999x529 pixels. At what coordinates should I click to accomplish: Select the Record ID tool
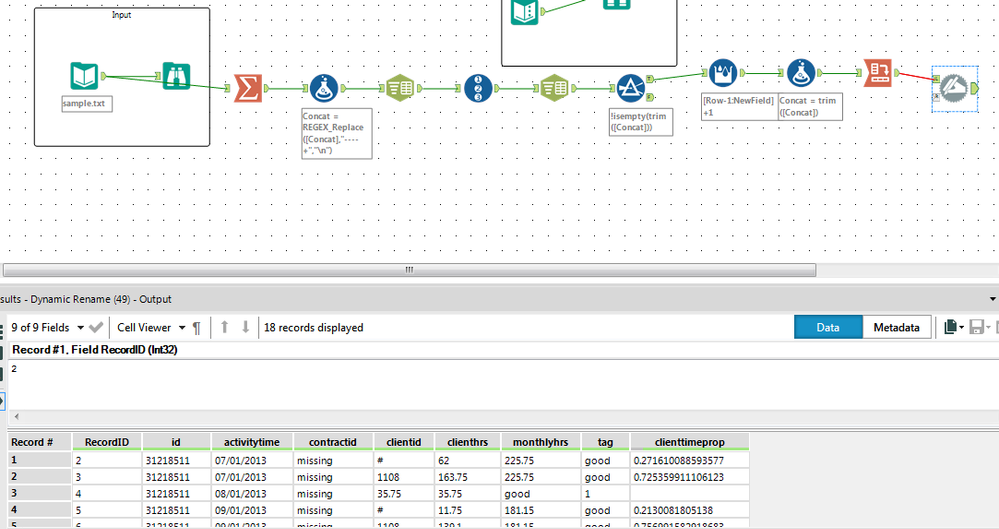point(478,89)
